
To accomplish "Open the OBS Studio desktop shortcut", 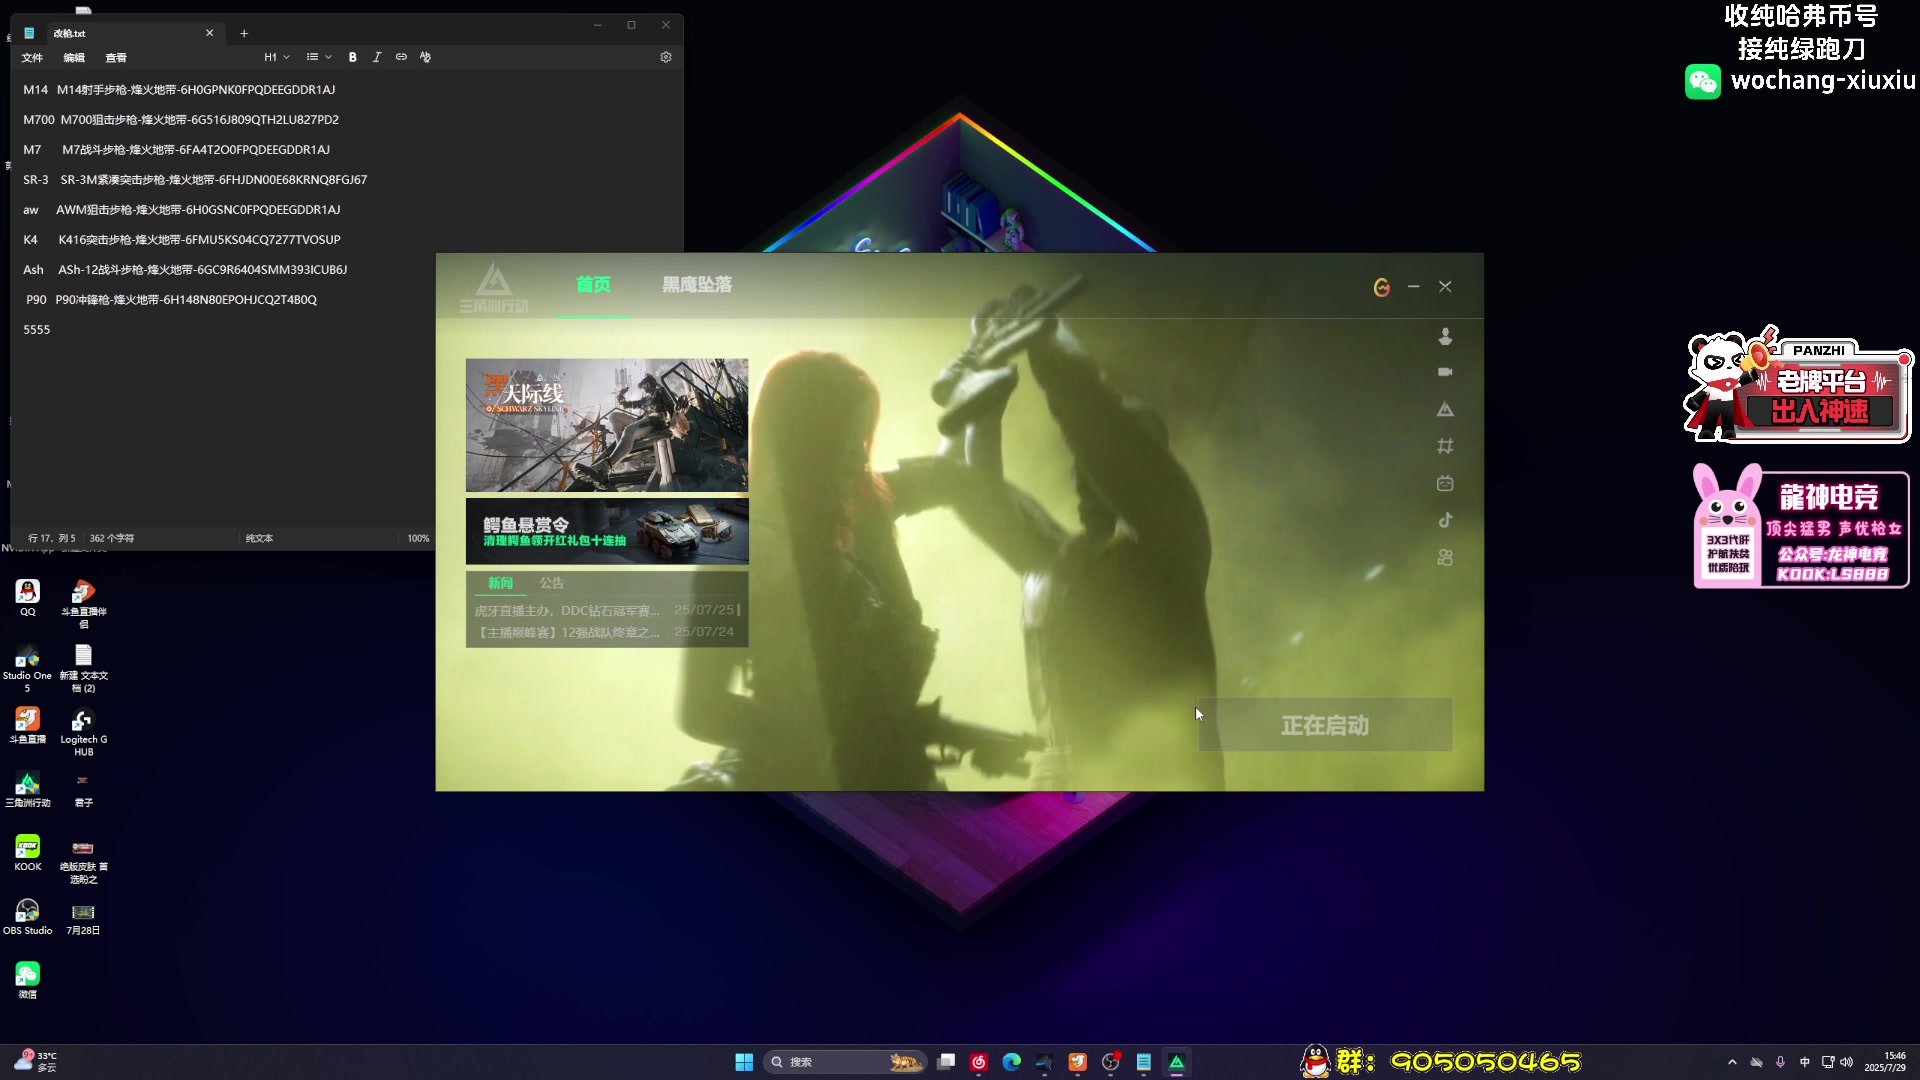I will click(28, 917).
